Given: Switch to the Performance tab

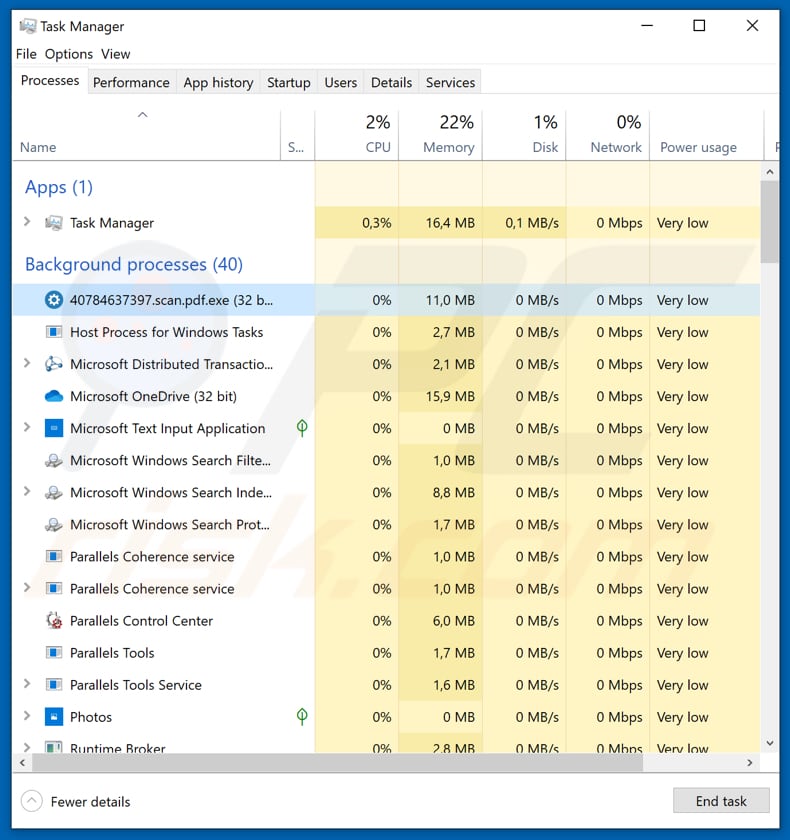Looking at the screenshot, I should (131, 82).
